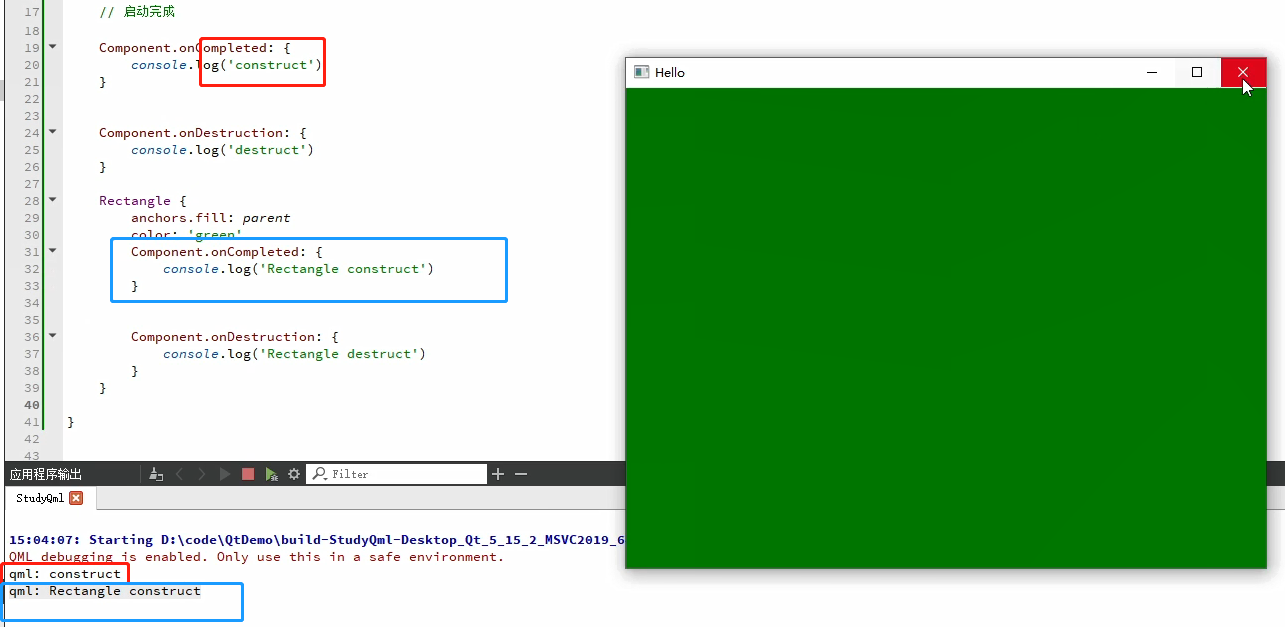
Task: Zoom in output text with the plus button
Action: pos(498,474)
